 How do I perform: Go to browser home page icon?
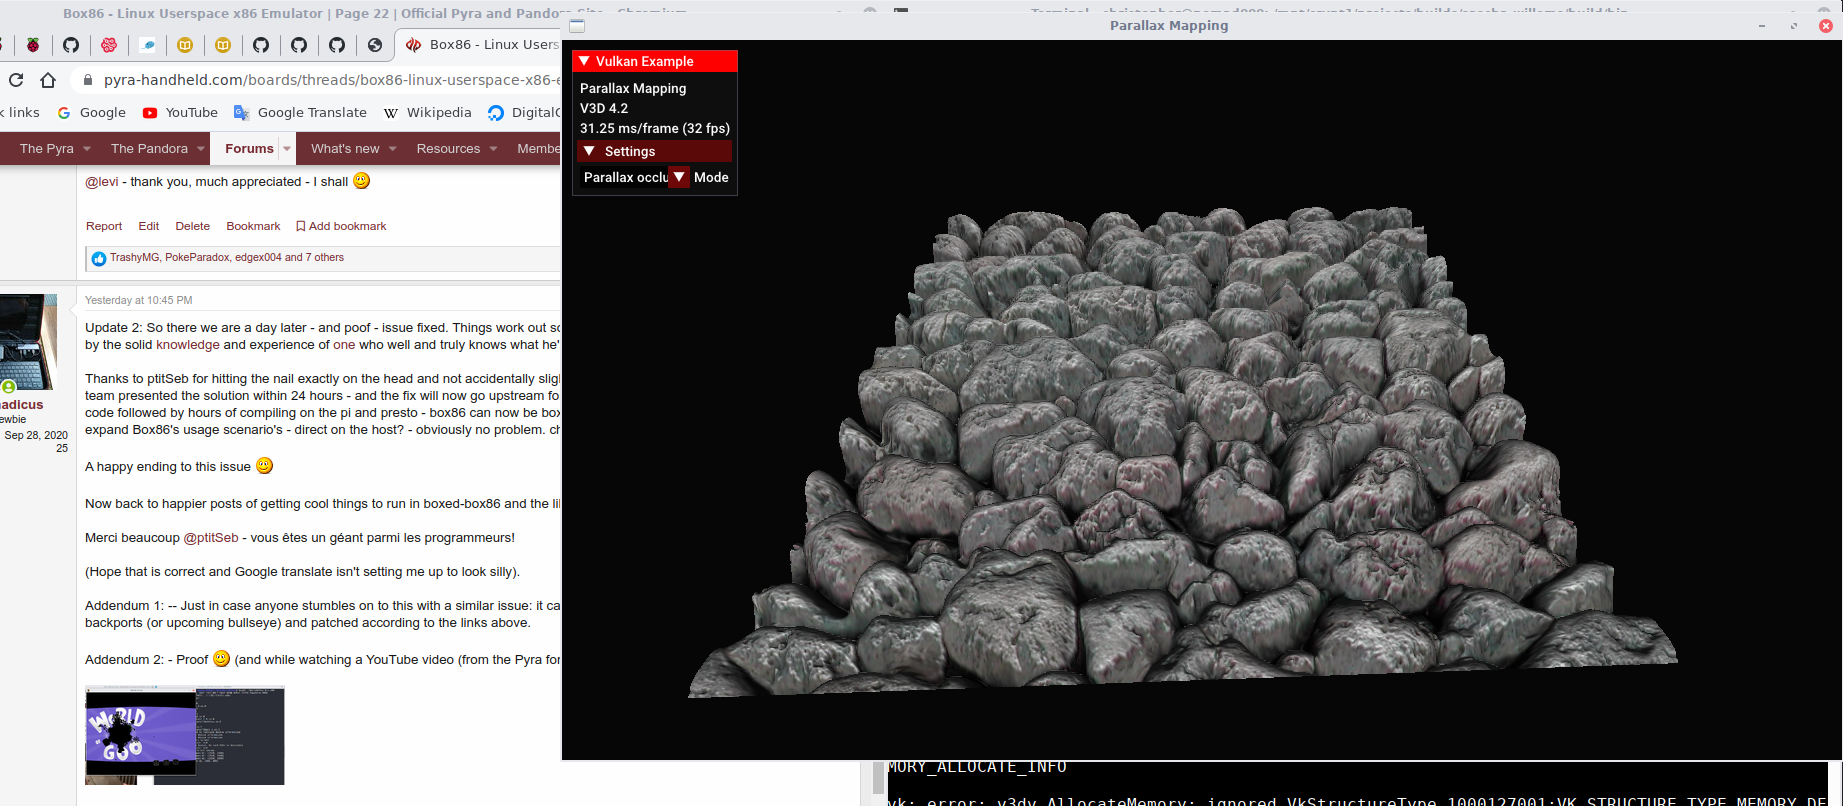click(48, 80)
